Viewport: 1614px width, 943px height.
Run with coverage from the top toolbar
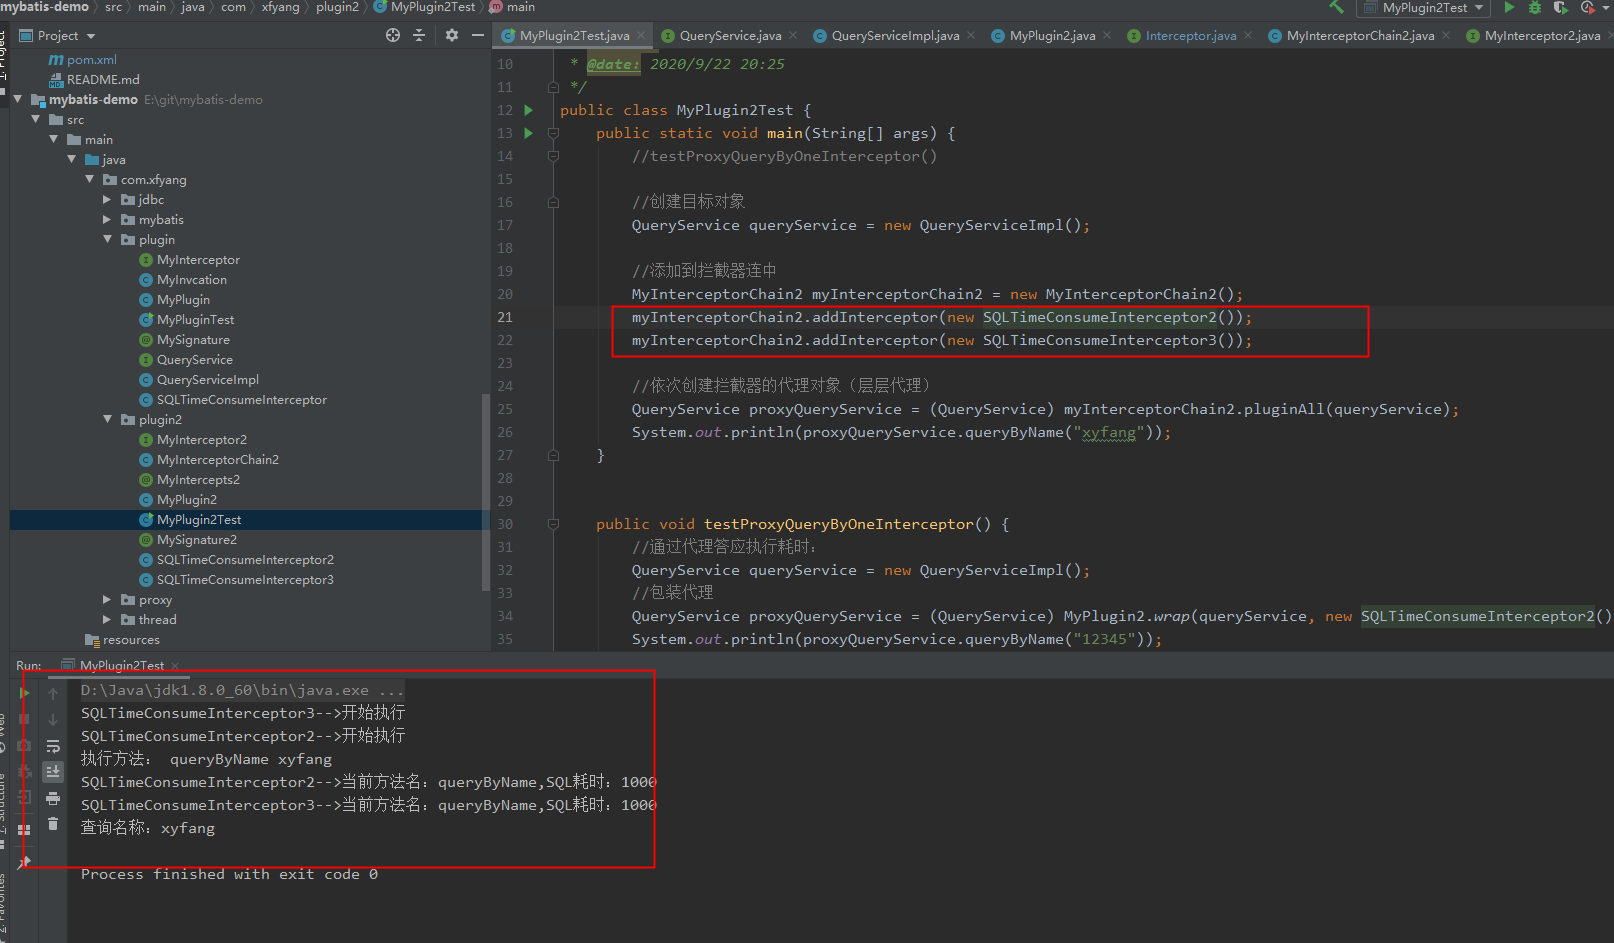pos(1560,7)
